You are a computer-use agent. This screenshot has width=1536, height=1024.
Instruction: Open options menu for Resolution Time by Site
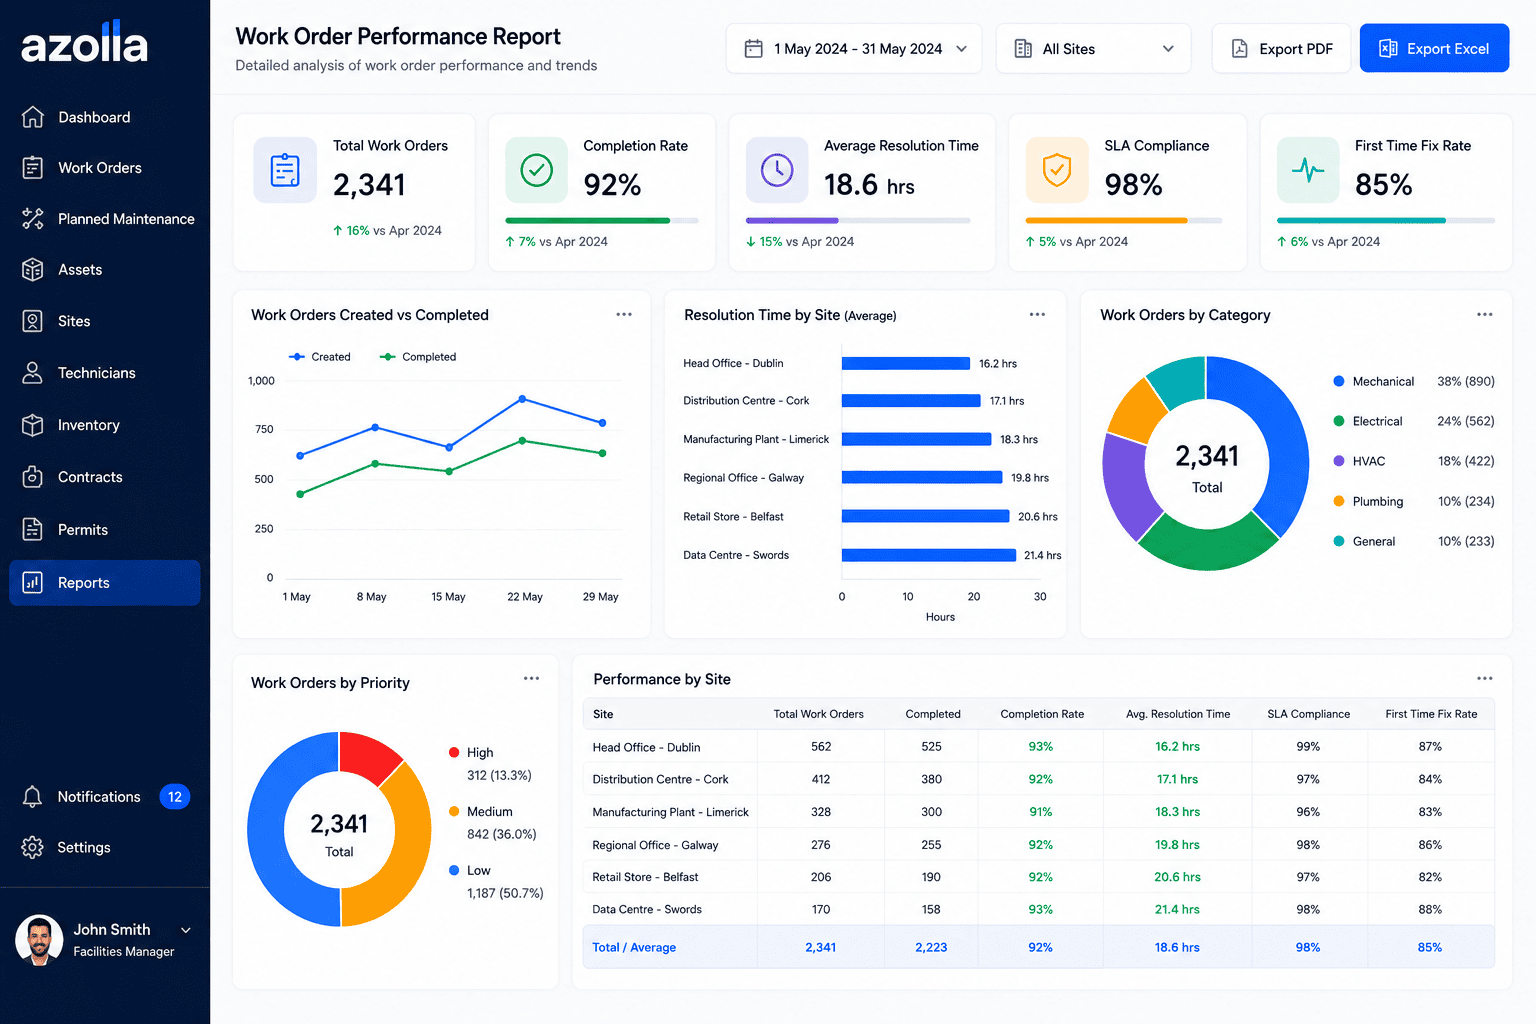point(1037,314)
